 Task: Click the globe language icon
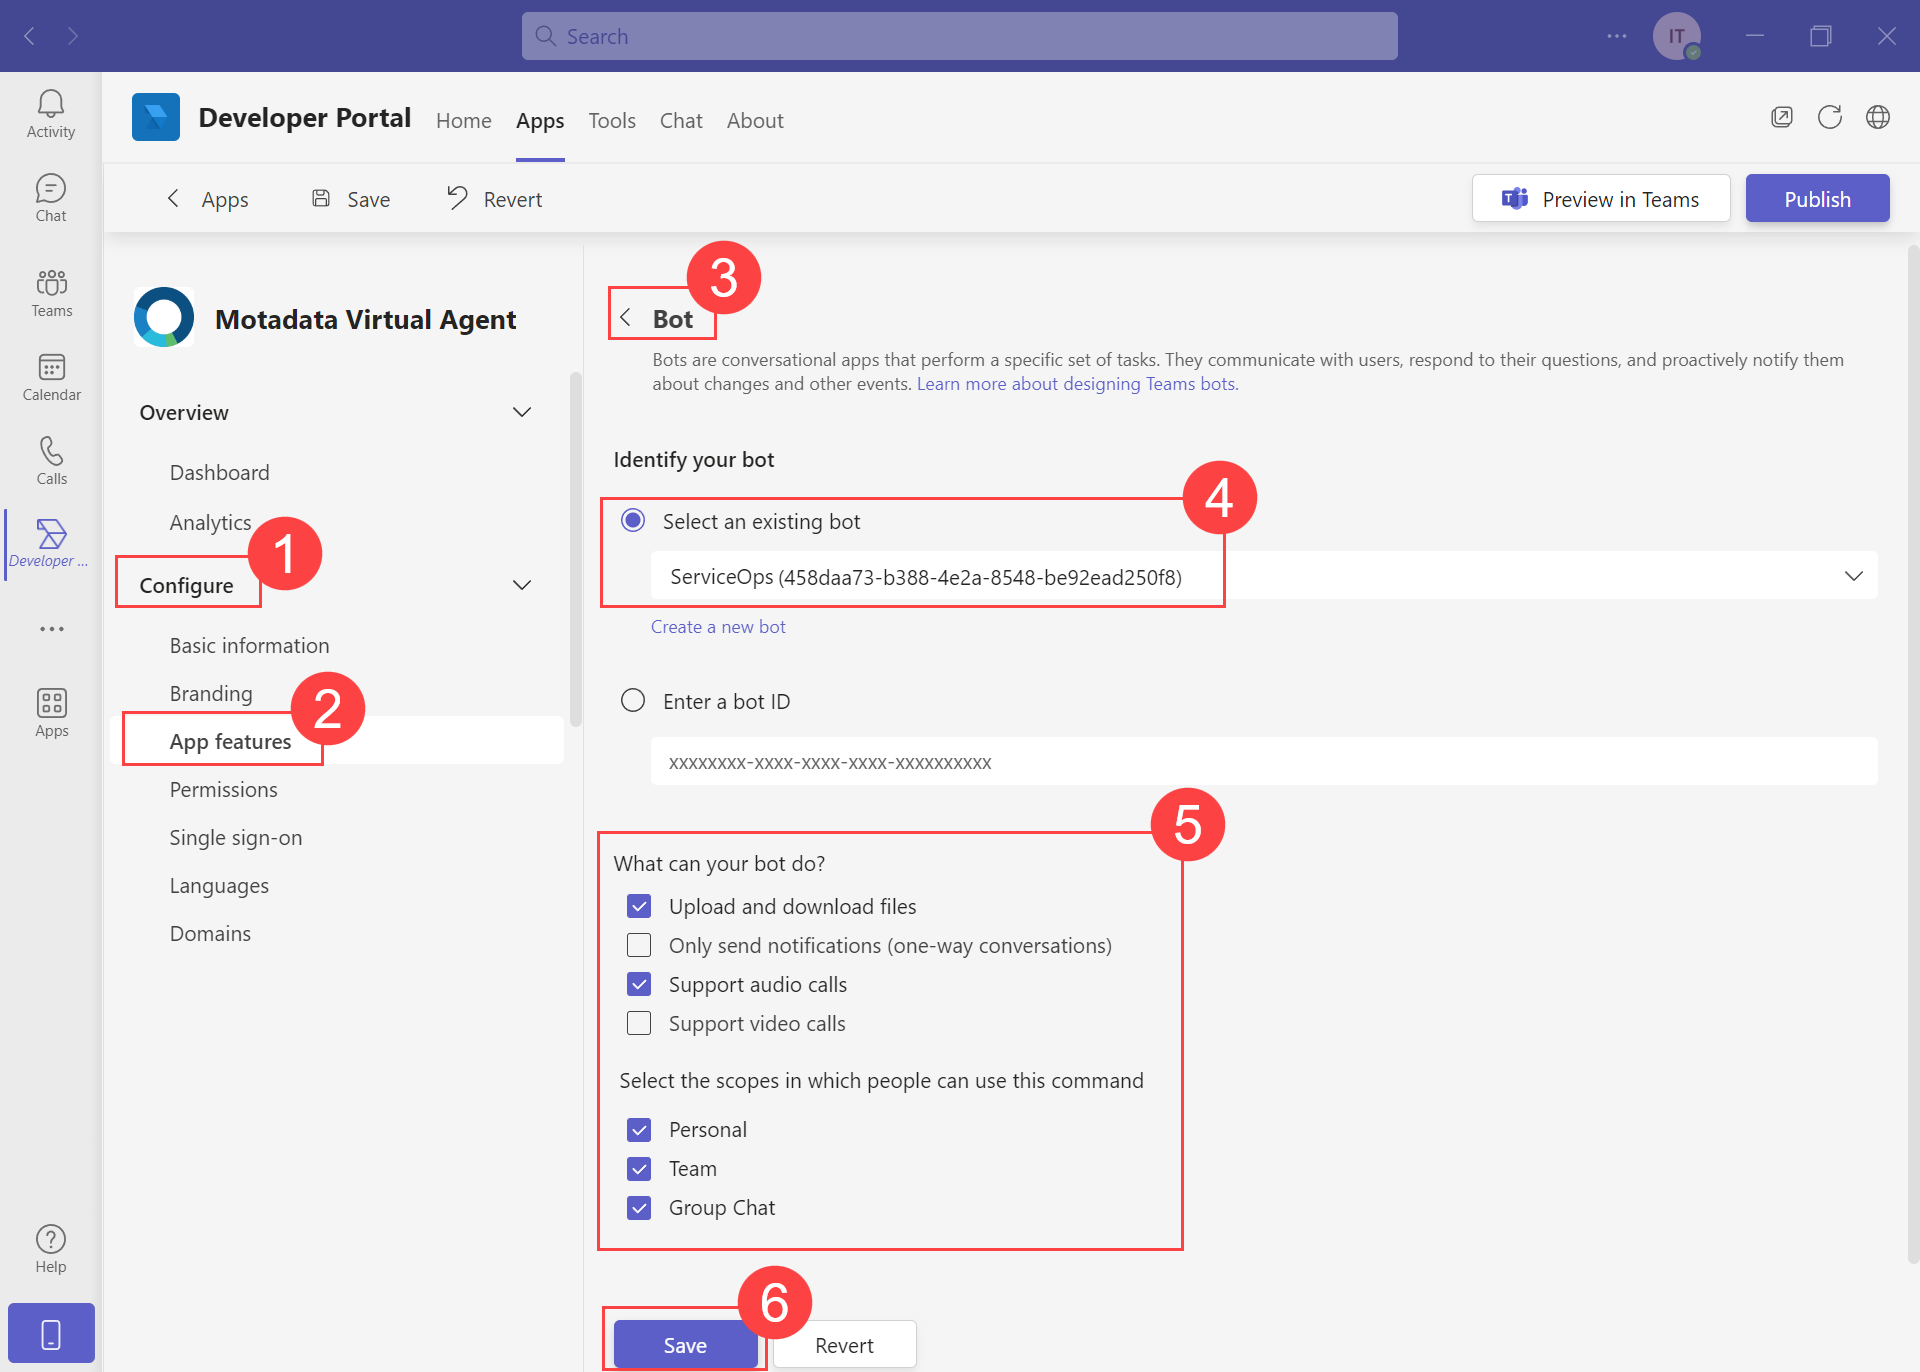coord(1877,118)
